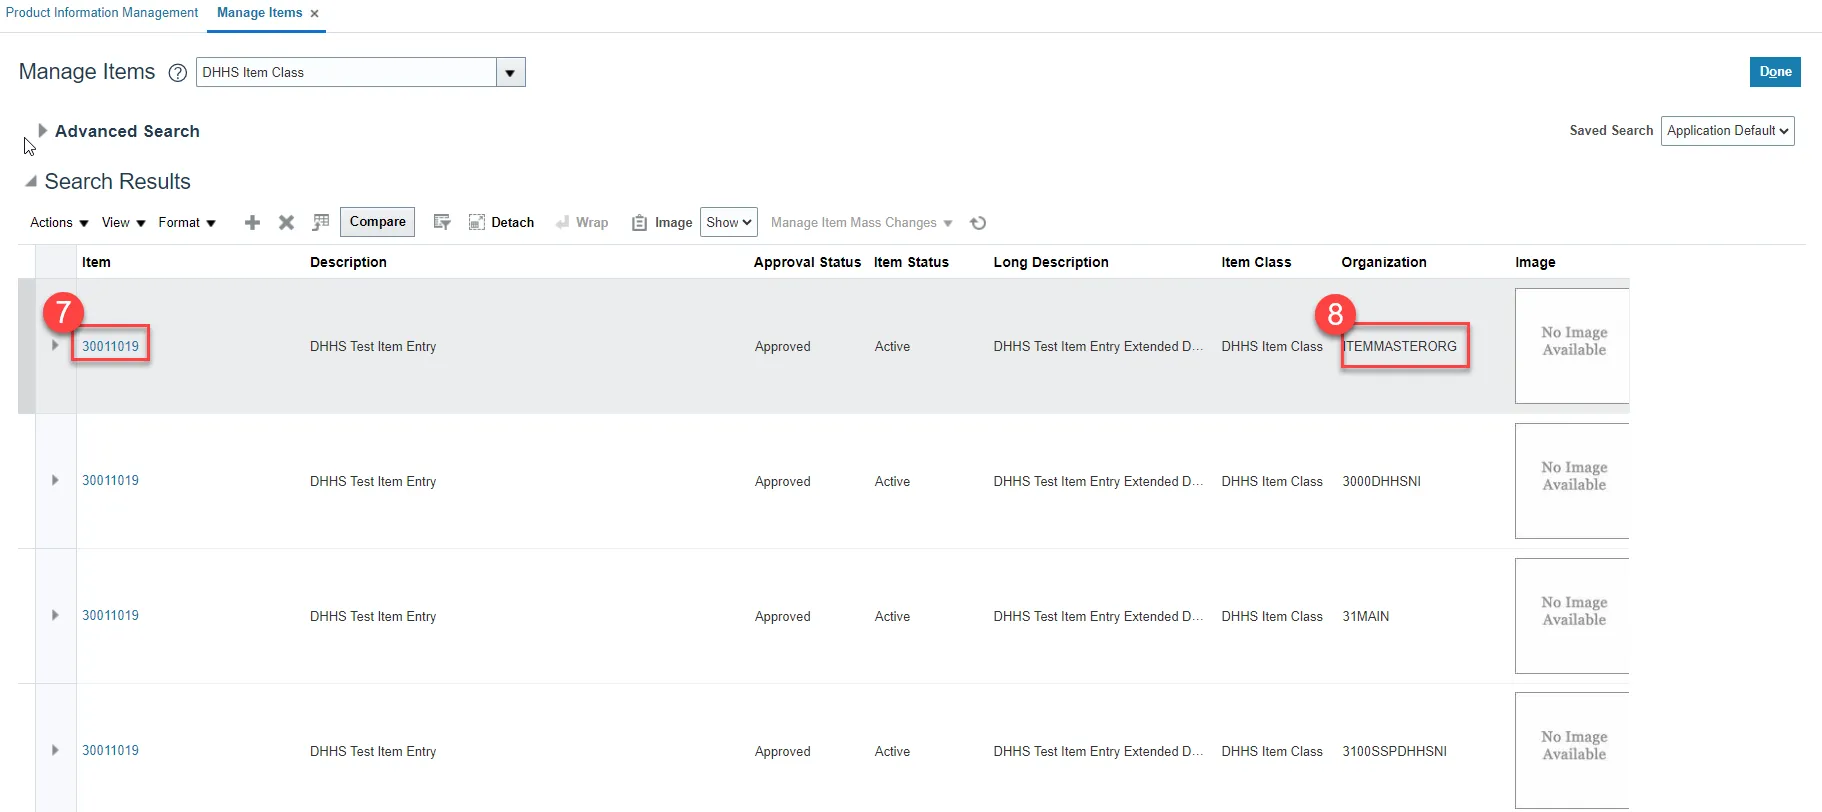
Task: Click the Create item plus icon
Action: coord(252,223)
